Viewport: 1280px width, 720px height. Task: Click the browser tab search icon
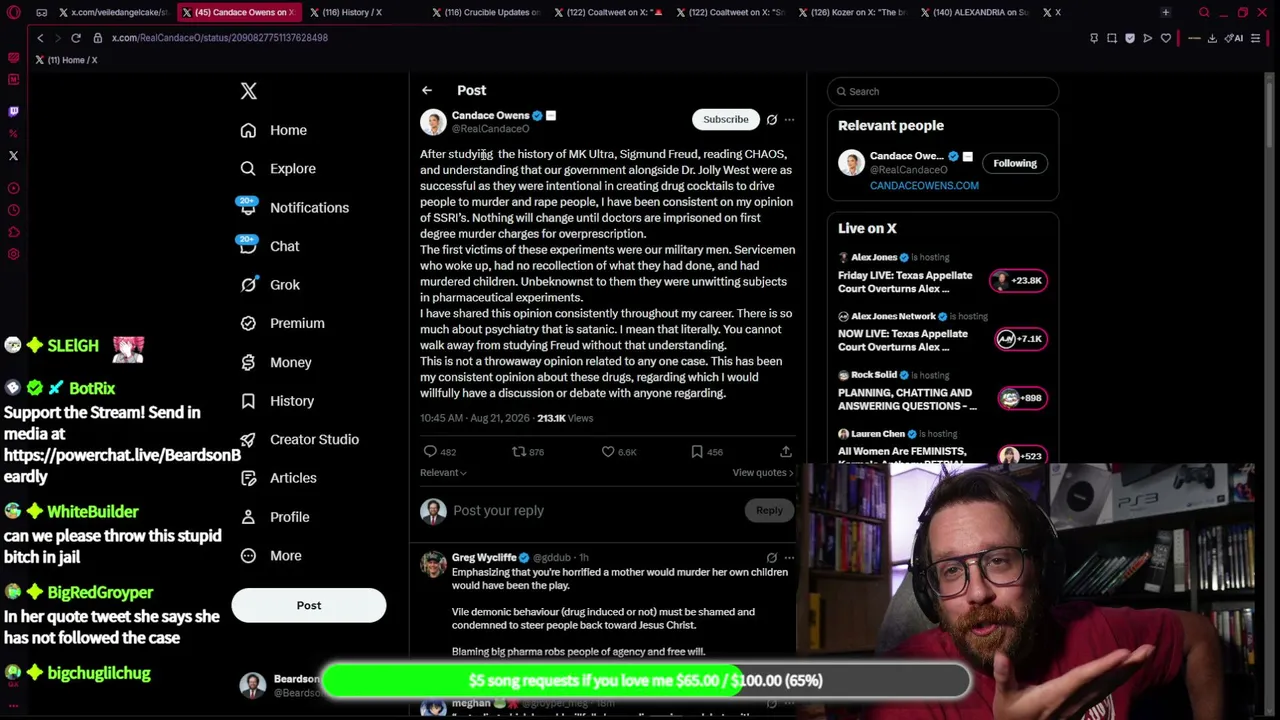coord(1204,12)
